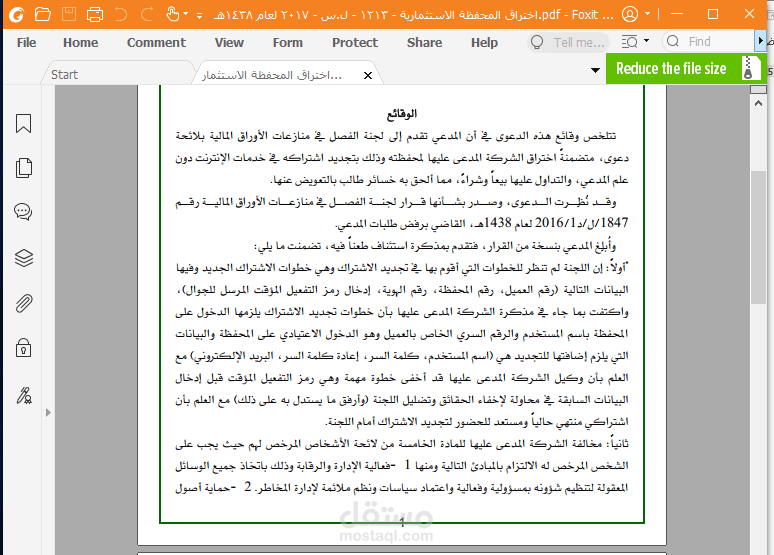Click the word أولاً: in the document
The height and width of the screenshot is (555, 774).
(616, 268)
